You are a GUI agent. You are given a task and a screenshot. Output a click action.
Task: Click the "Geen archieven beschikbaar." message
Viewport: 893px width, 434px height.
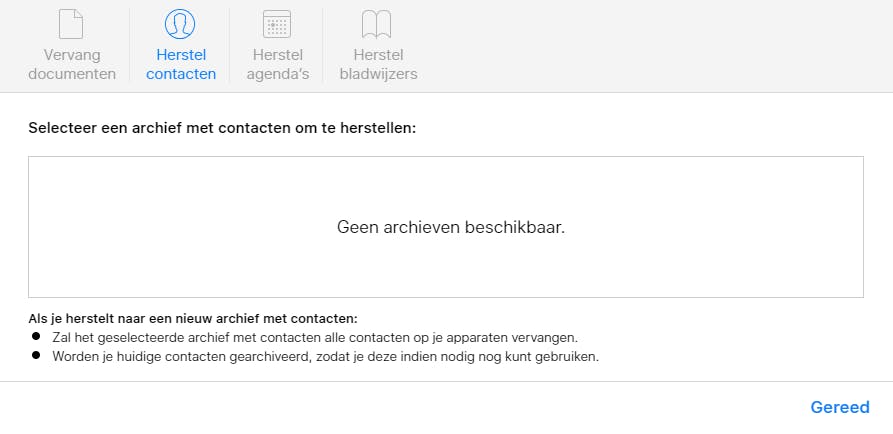pyautogui.click(x=450, y=227)
